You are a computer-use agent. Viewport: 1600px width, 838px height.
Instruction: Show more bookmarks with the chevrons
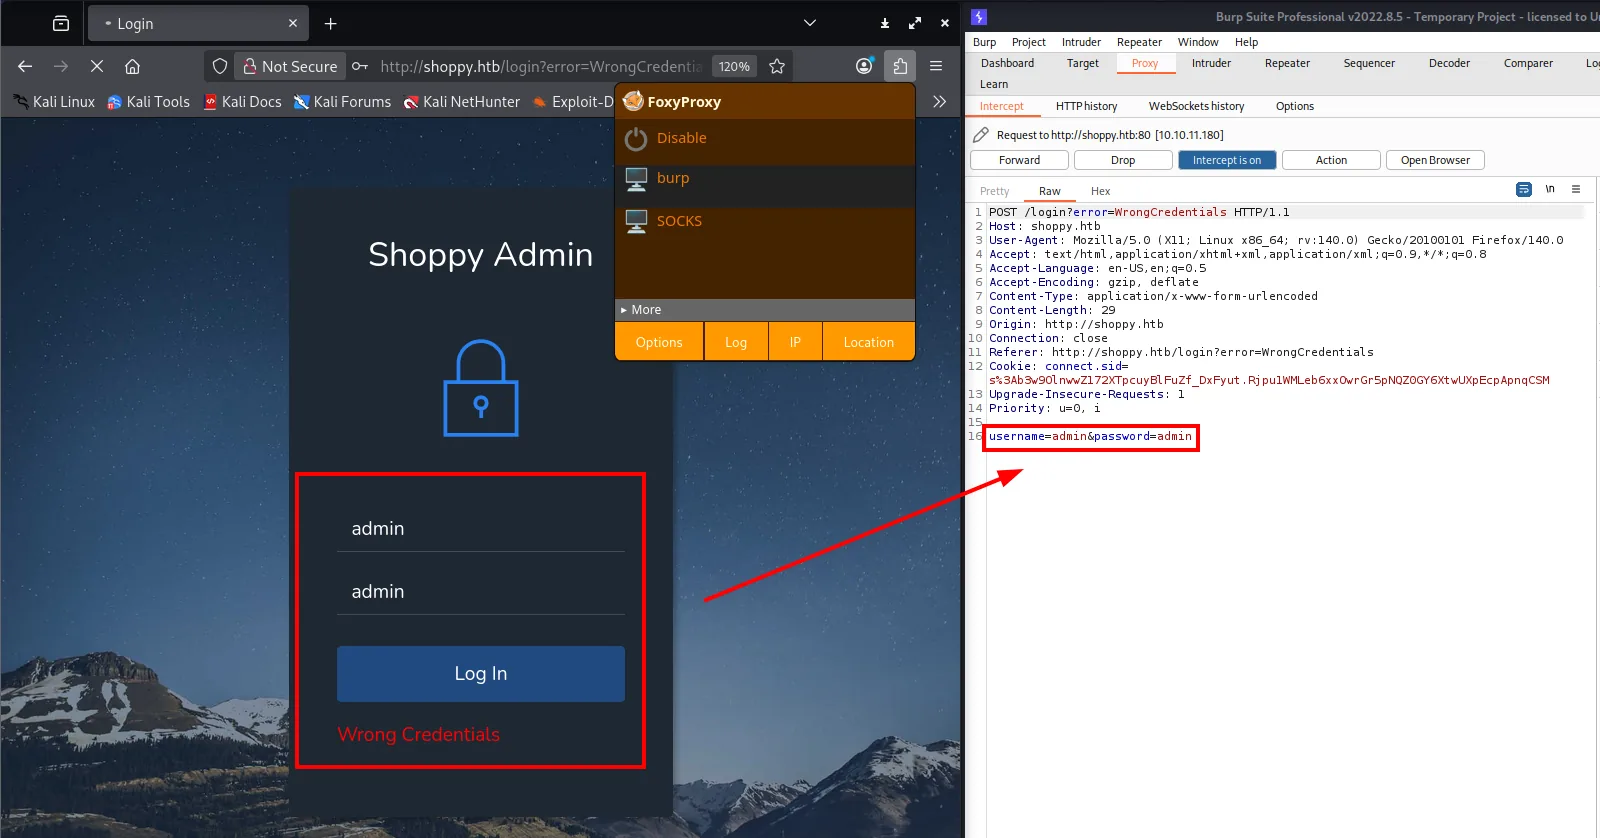(x=939, y=101)
